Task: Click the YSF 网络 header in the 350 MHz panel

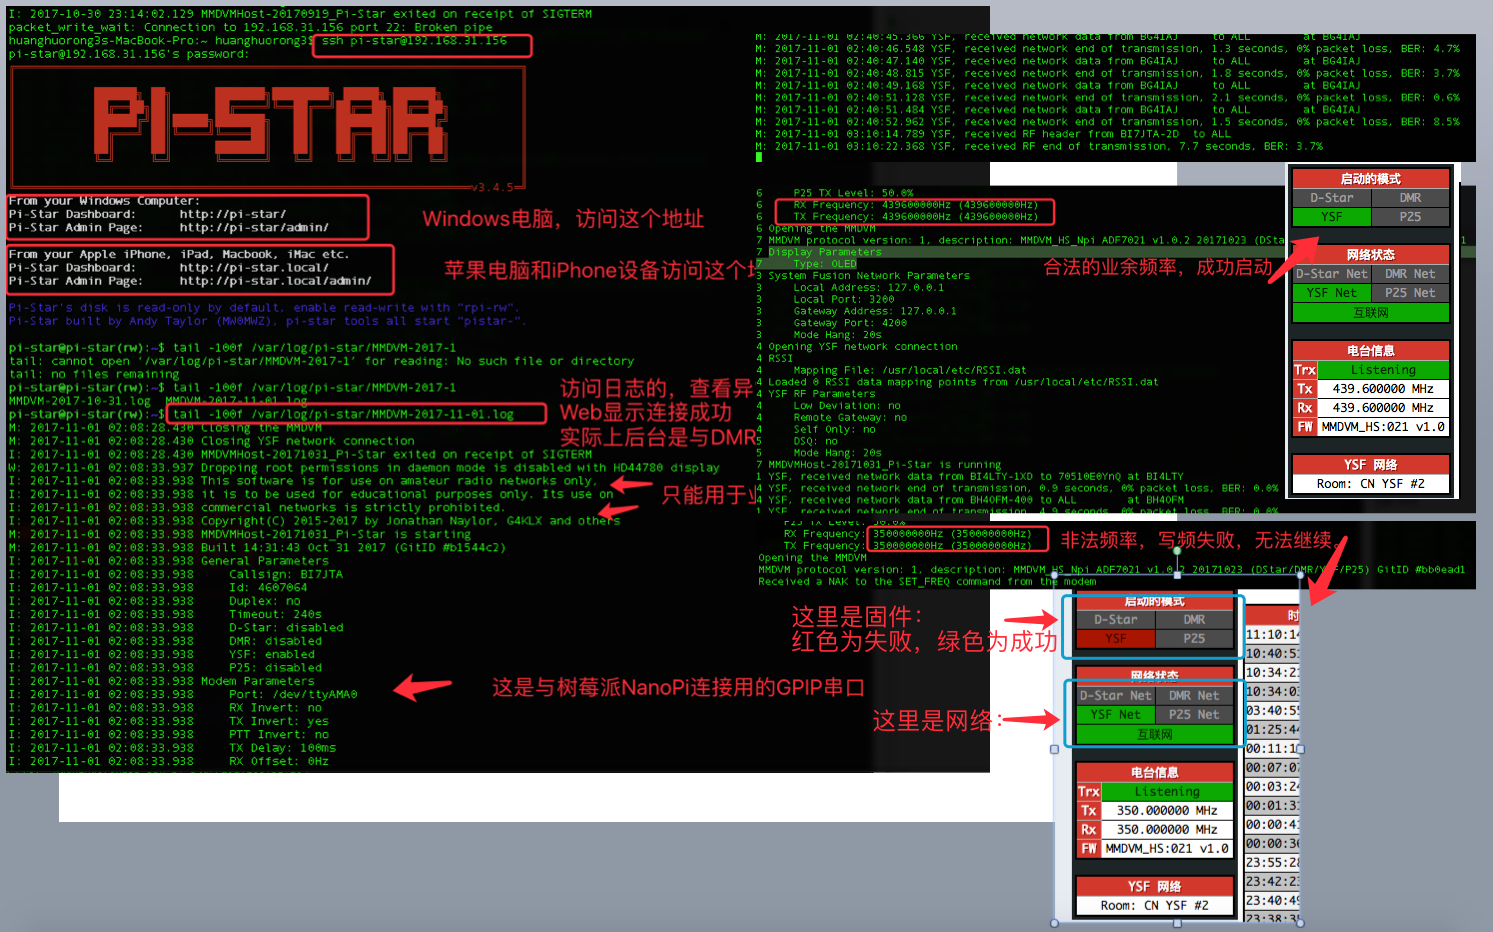Action: tap(1155, 887)
